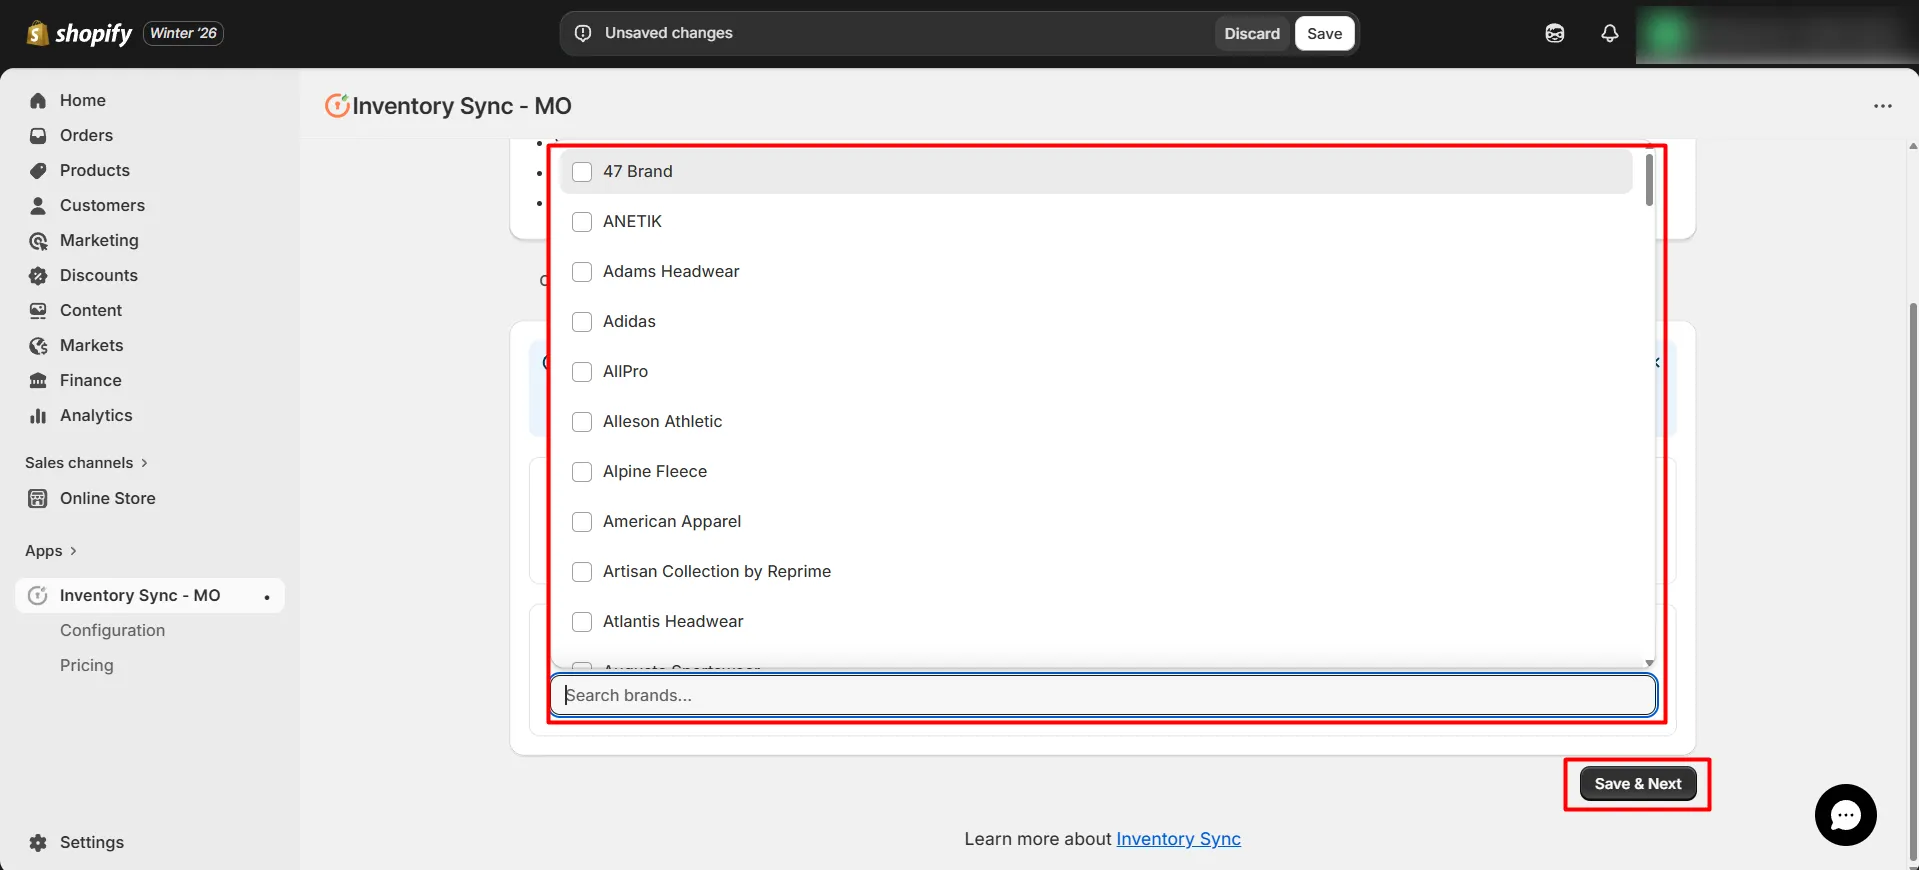This screenshot has width=1919, height=870.
Task: Select the Alpine Fleece checkbox
Action: [x=582, y=472]
